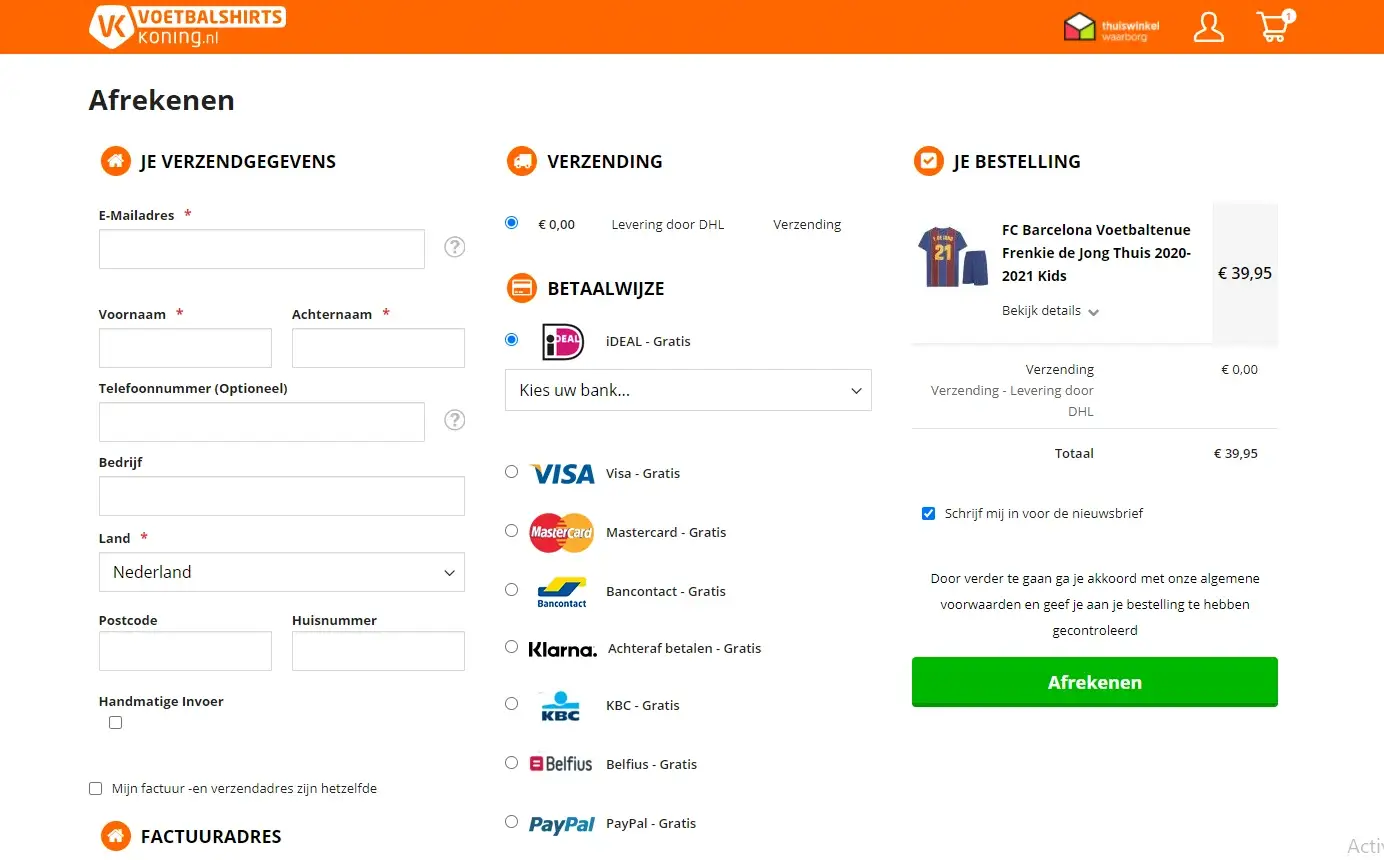Click the account person icon
The image size is (1384, 860).
tap(1208, 27)
